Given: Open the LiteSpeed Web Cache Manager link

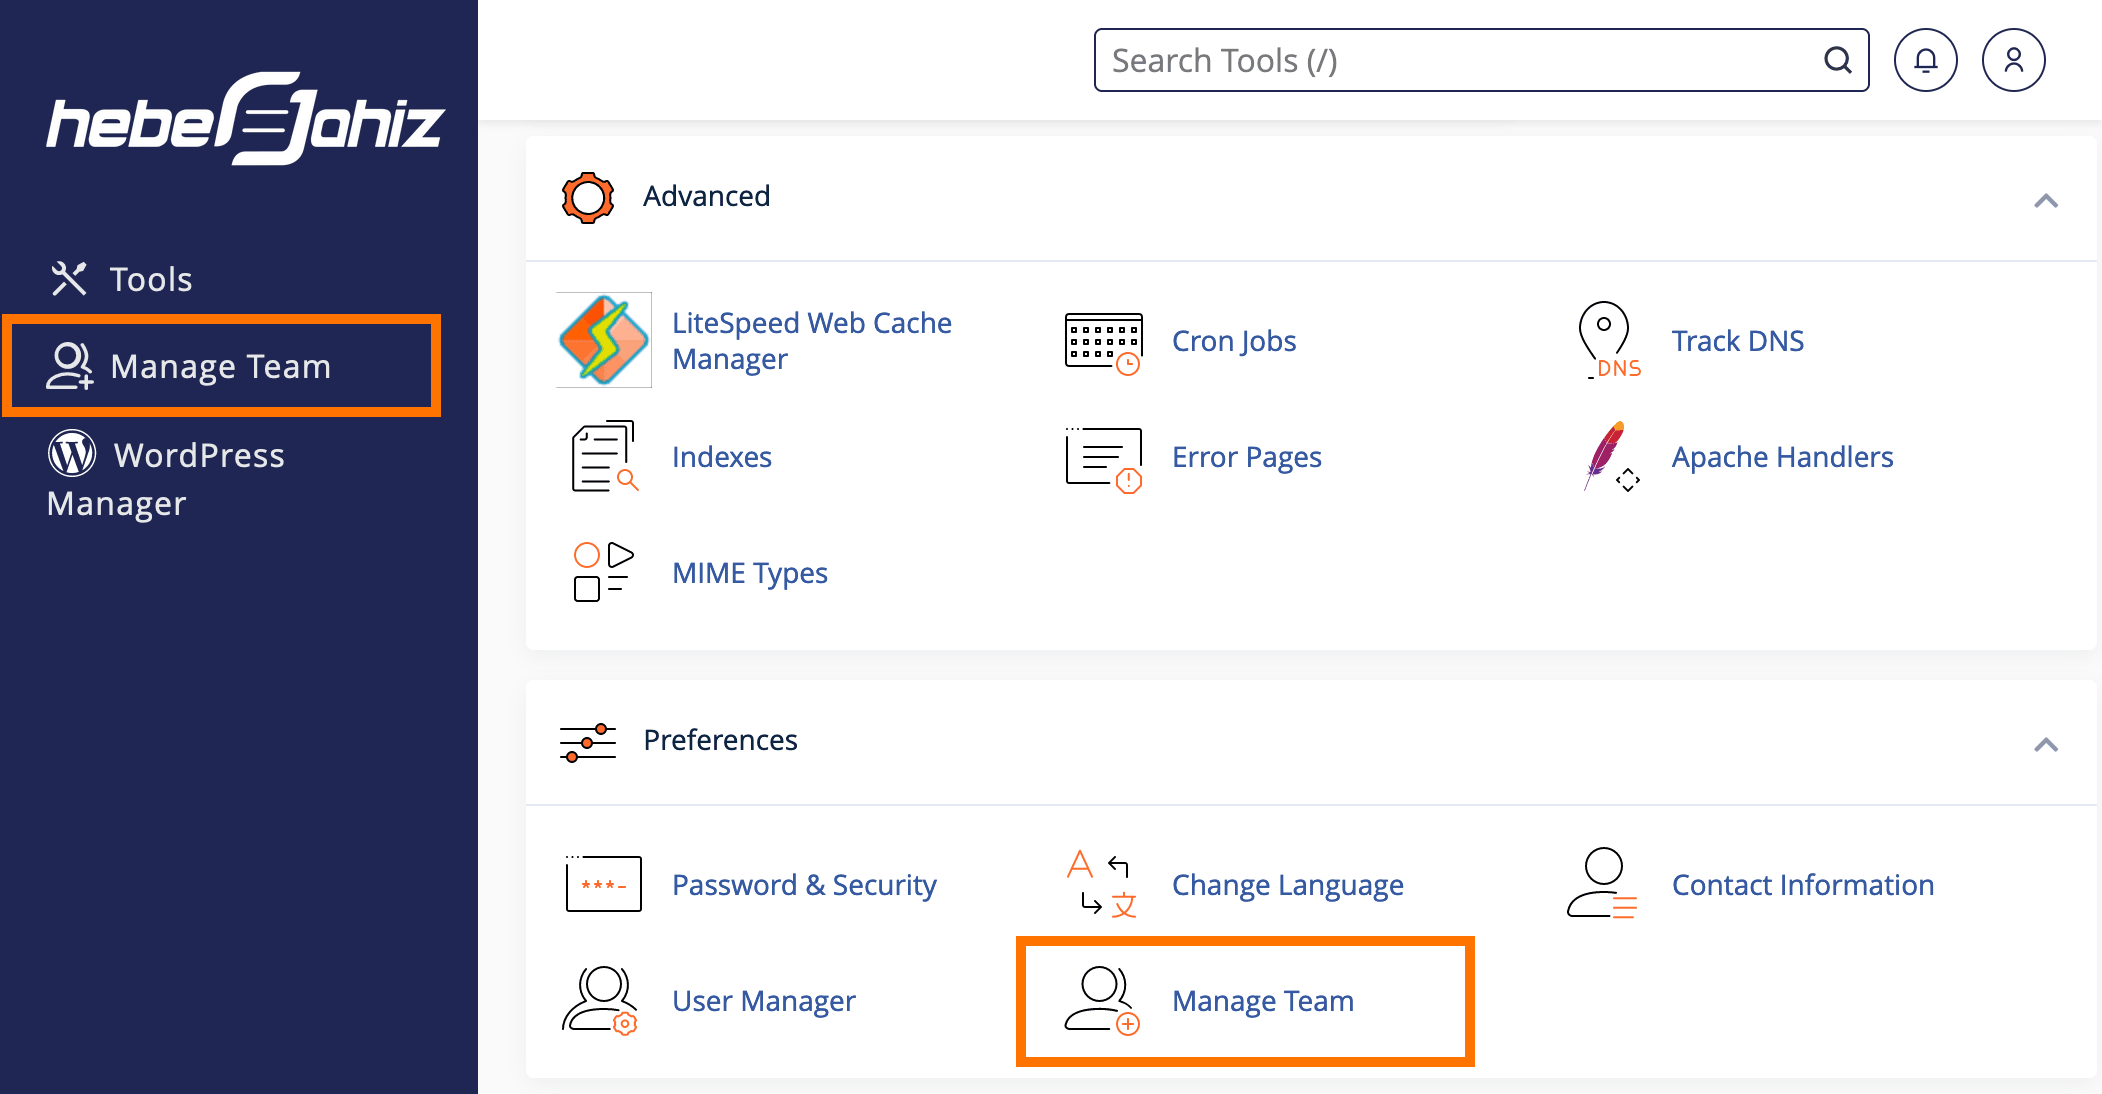Looking at the screenshot, I should [811, 341].
